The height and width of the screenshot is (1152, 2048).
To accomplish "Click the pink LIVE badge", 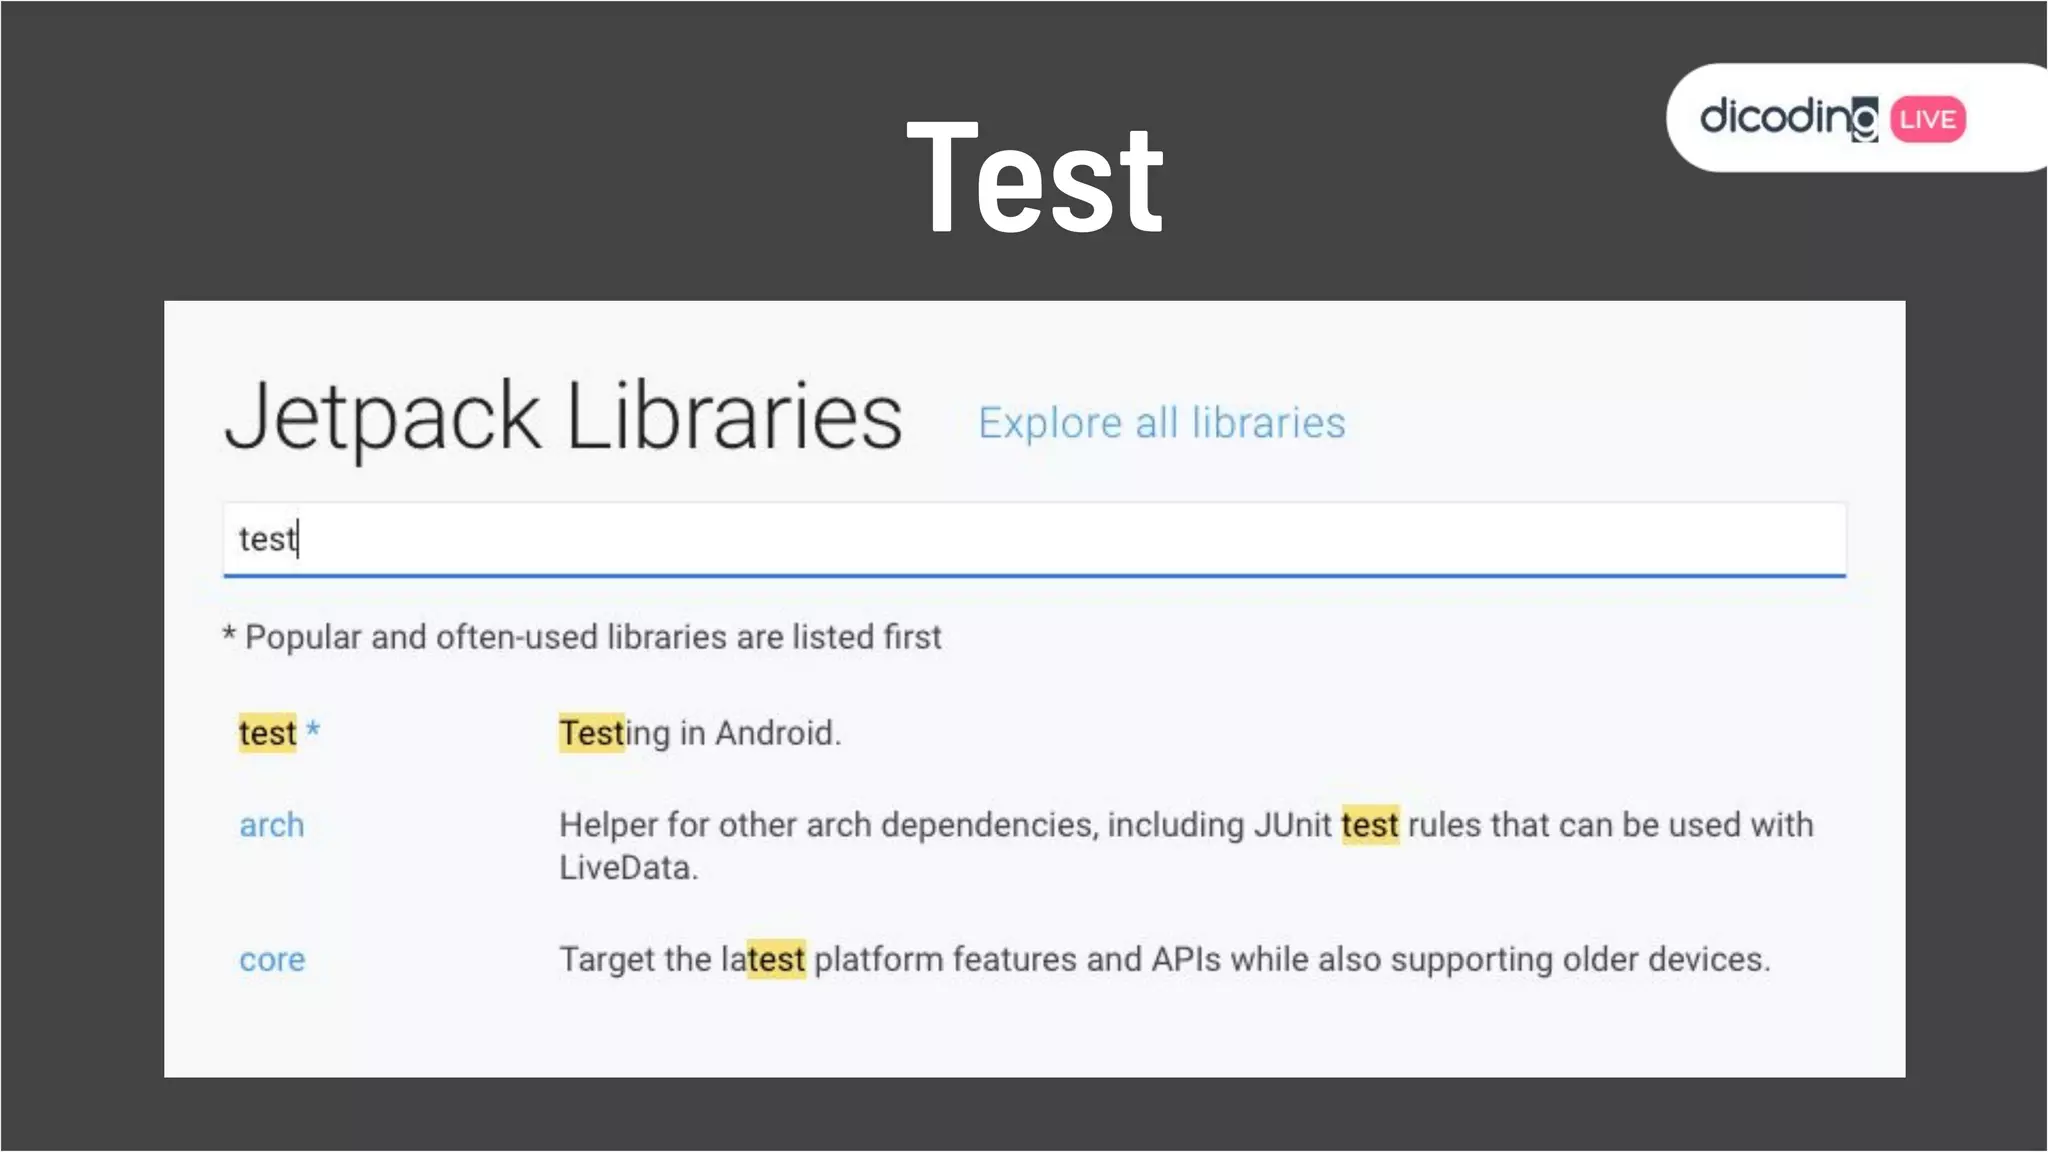I will [1927, 119].
